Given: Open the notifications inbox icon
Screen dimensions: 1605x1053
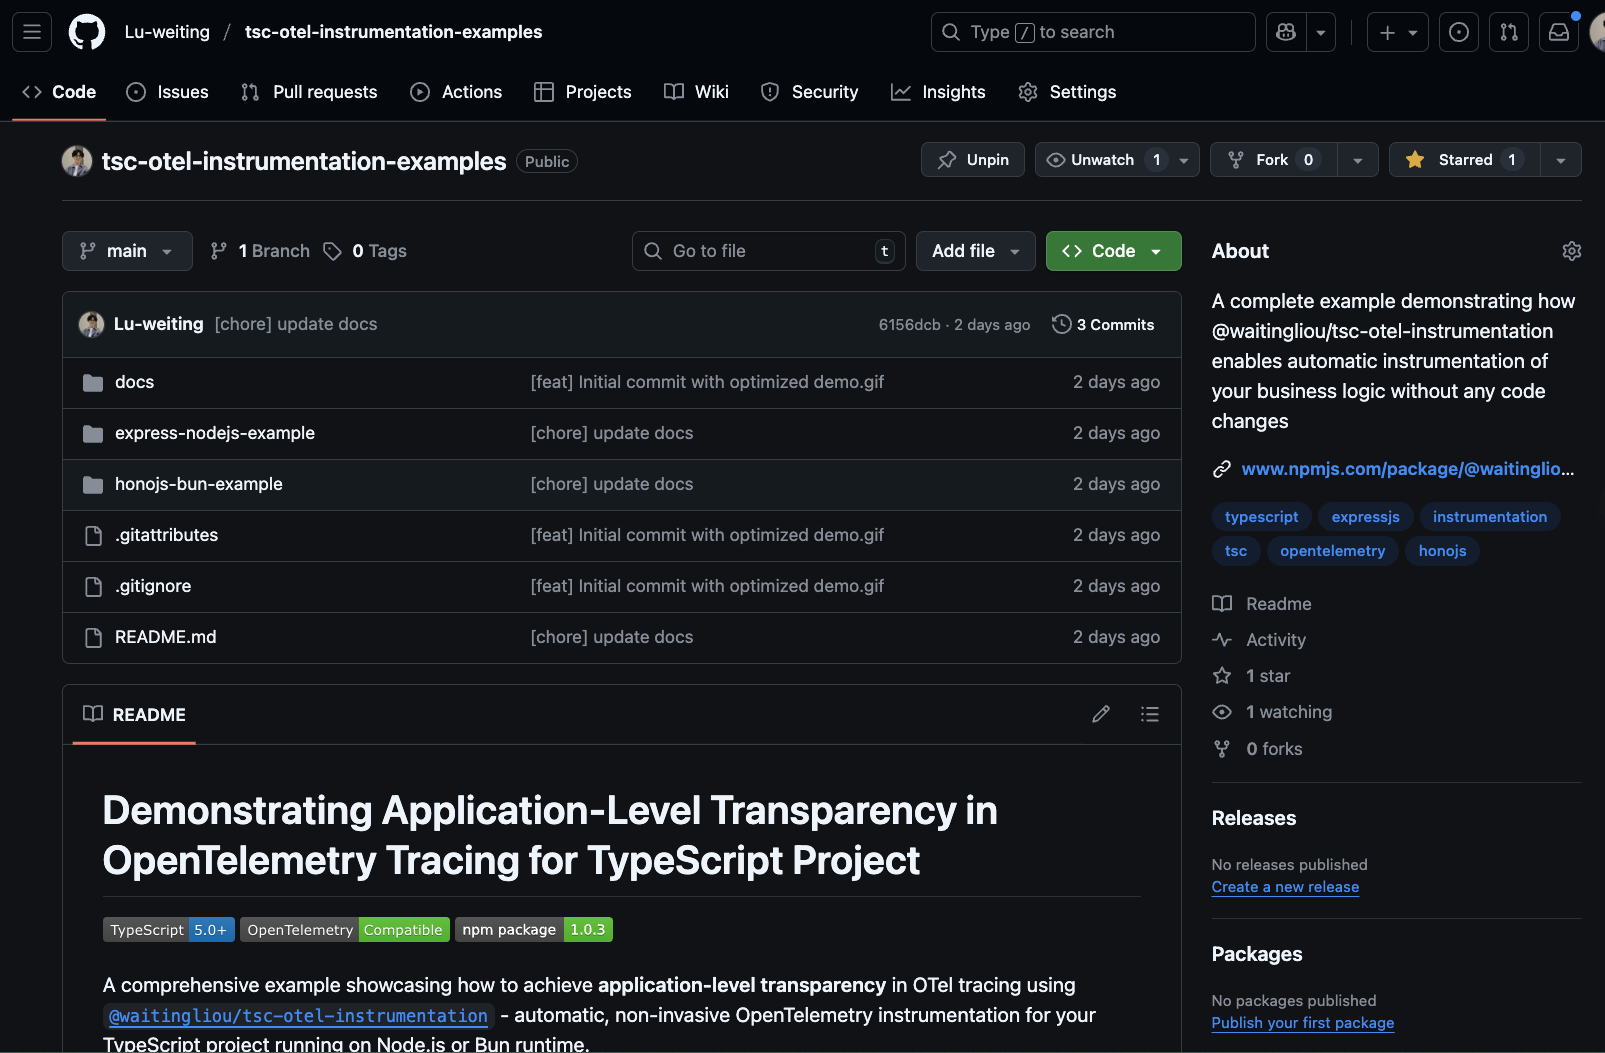Looking at the screenshot, I should [1559, 32].
